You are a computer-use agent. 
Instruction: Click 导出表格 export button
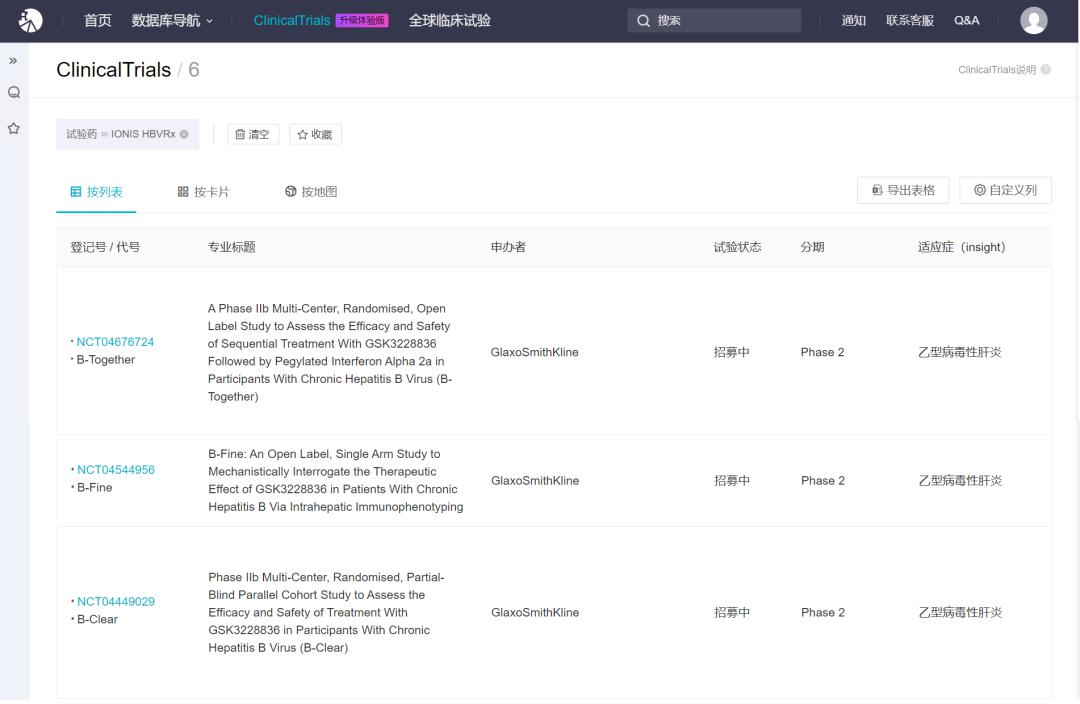[x=903, y=190]
